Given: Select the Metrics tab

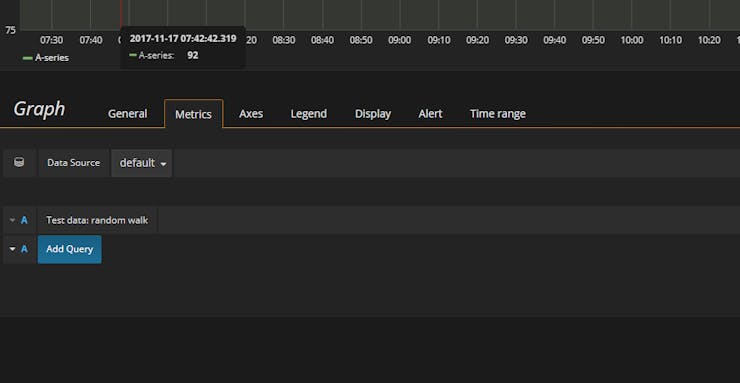Looking at the screenshot, I should click(193, 114).
